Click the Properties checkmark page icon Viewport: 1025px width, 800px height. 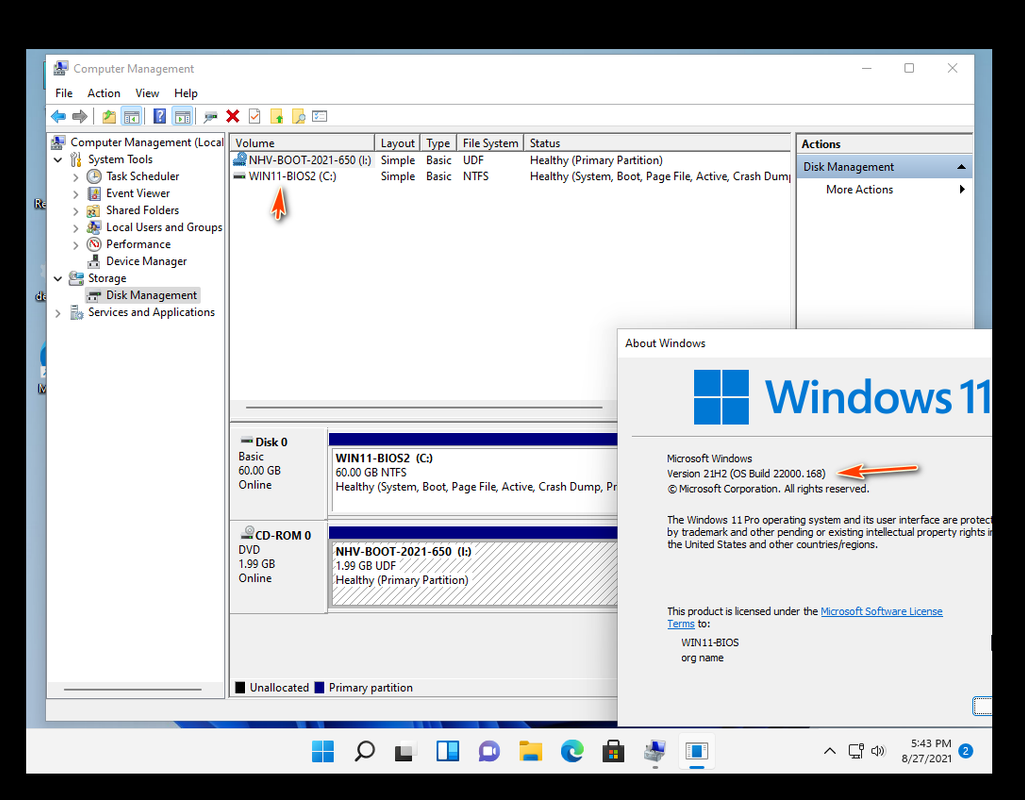(x=254, y=116)
